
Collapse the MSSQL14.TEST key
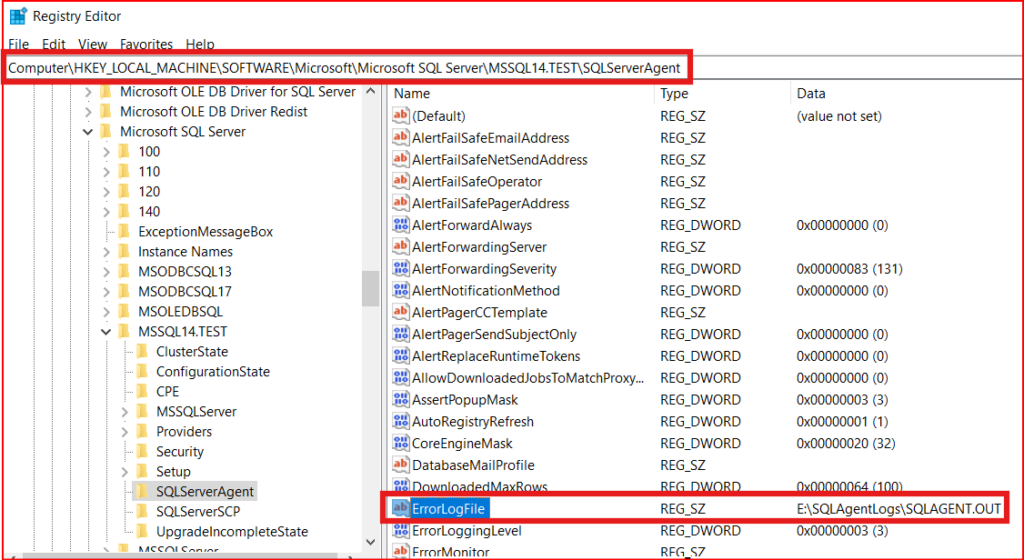click(106, 332)
